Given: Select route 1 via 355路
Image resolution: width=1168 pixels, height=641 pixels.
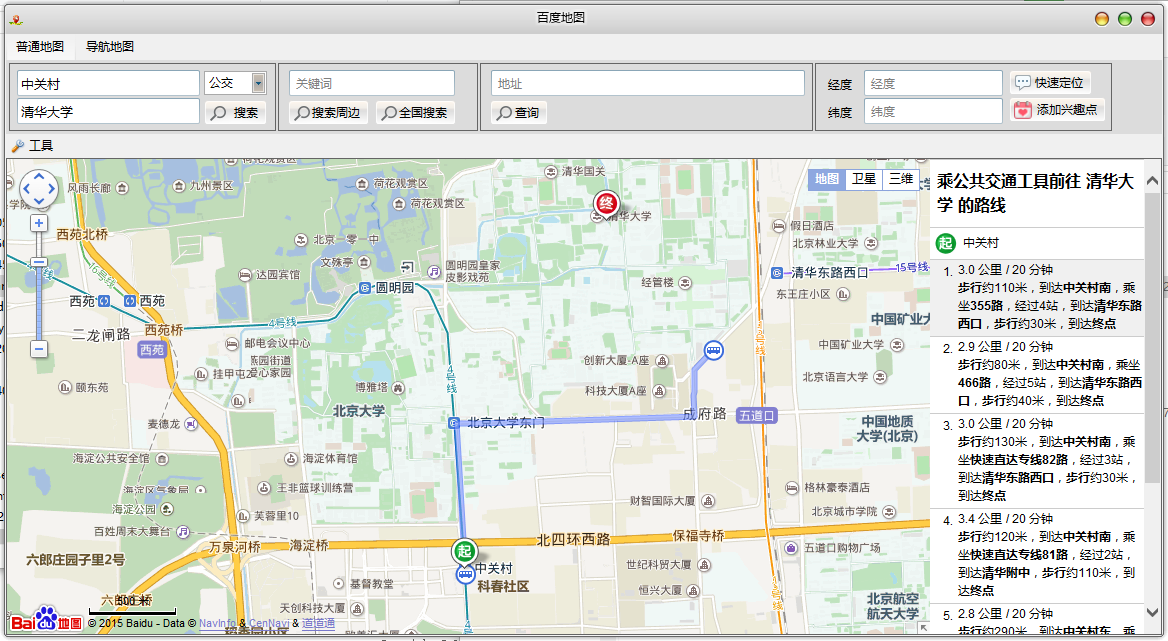Looking at the screenshot, I should [x=1036, y=297].
